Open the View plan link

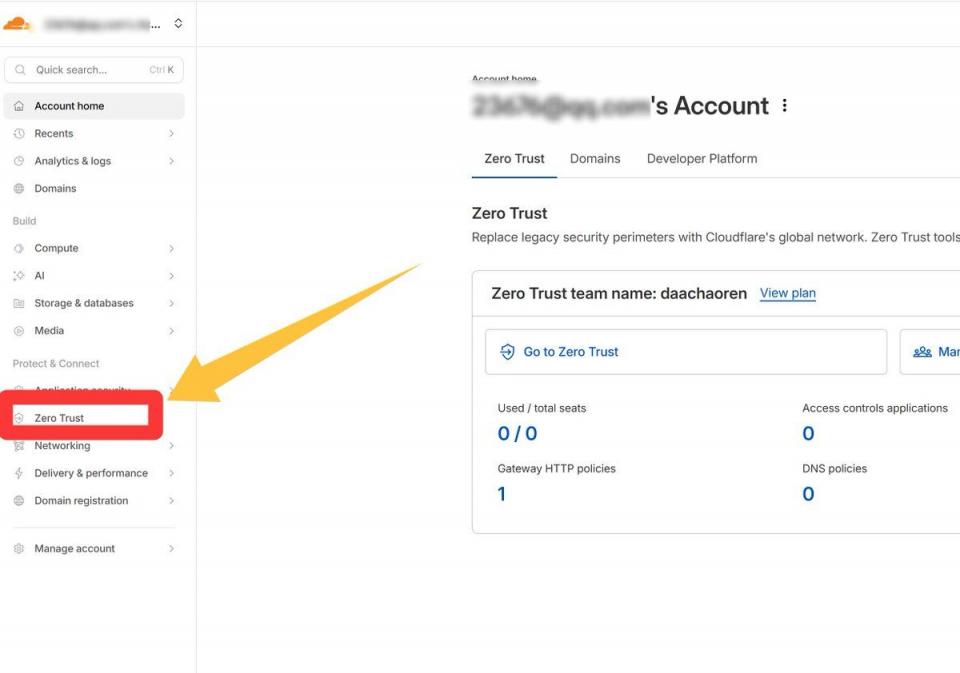click(787, 293)
